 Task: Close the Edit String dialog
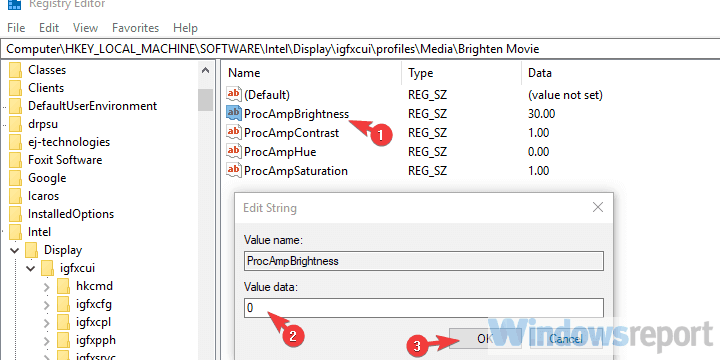coord(597,208)
